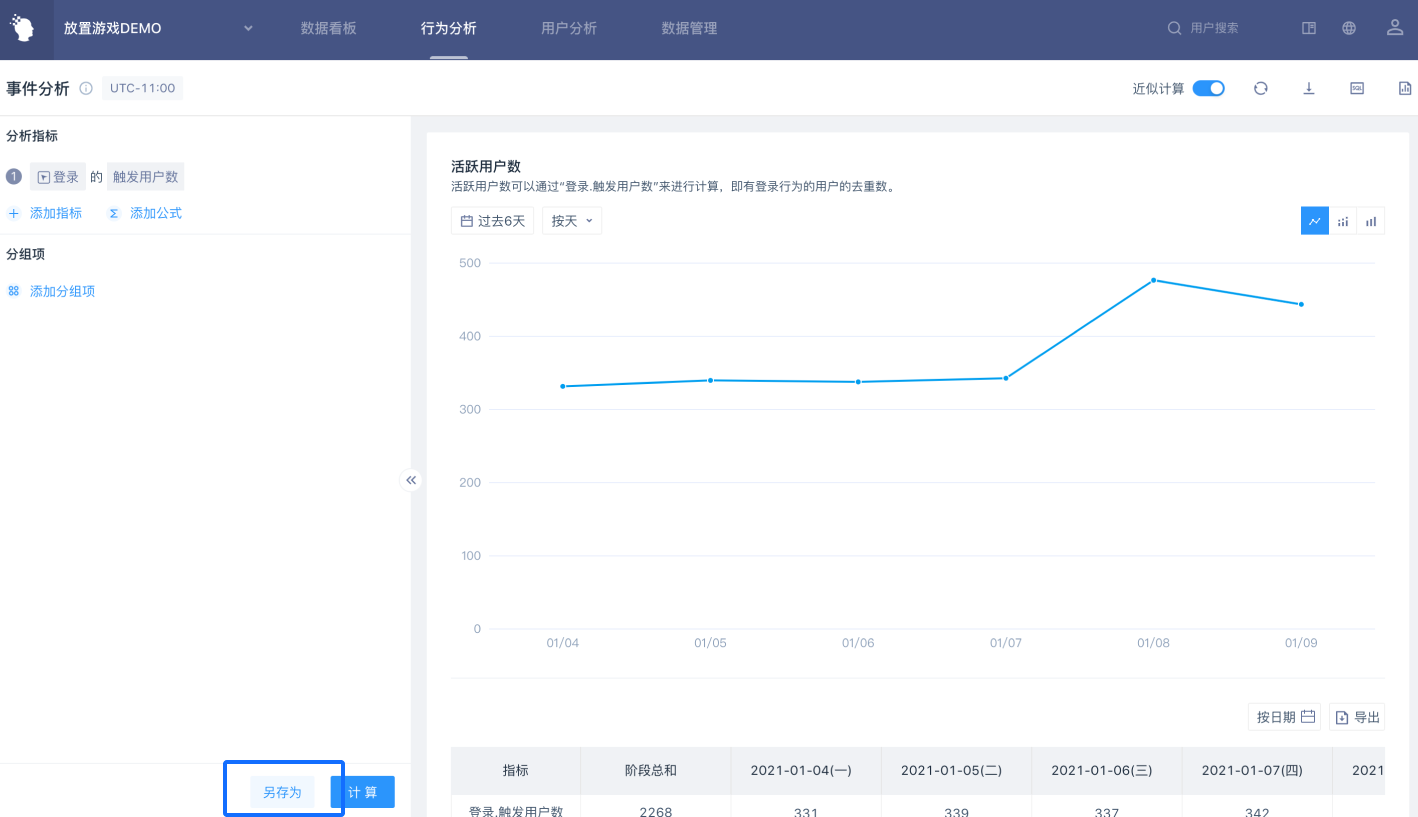The width and height of the screenshot is (1418, 817).
Task: Open the 过去6天 date range picker
Action: click(x=492, y=221)
